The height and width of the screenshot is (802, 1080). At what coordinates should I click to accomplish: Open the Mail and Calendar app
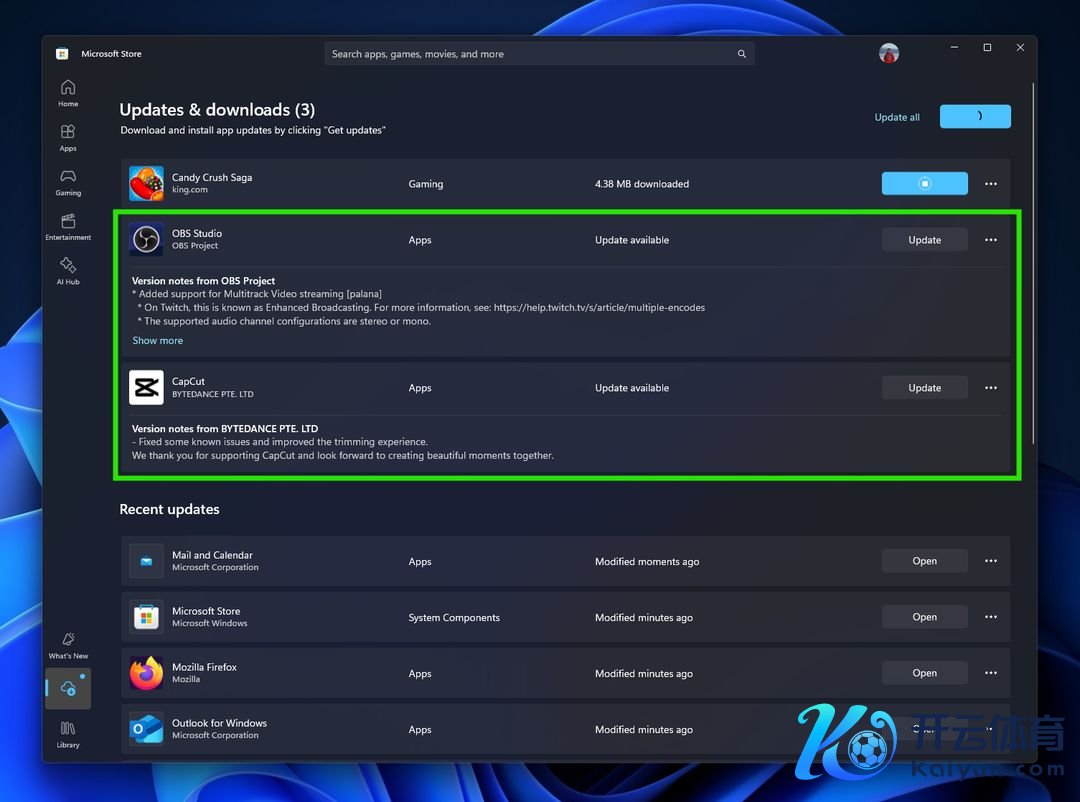click(924, 562)
